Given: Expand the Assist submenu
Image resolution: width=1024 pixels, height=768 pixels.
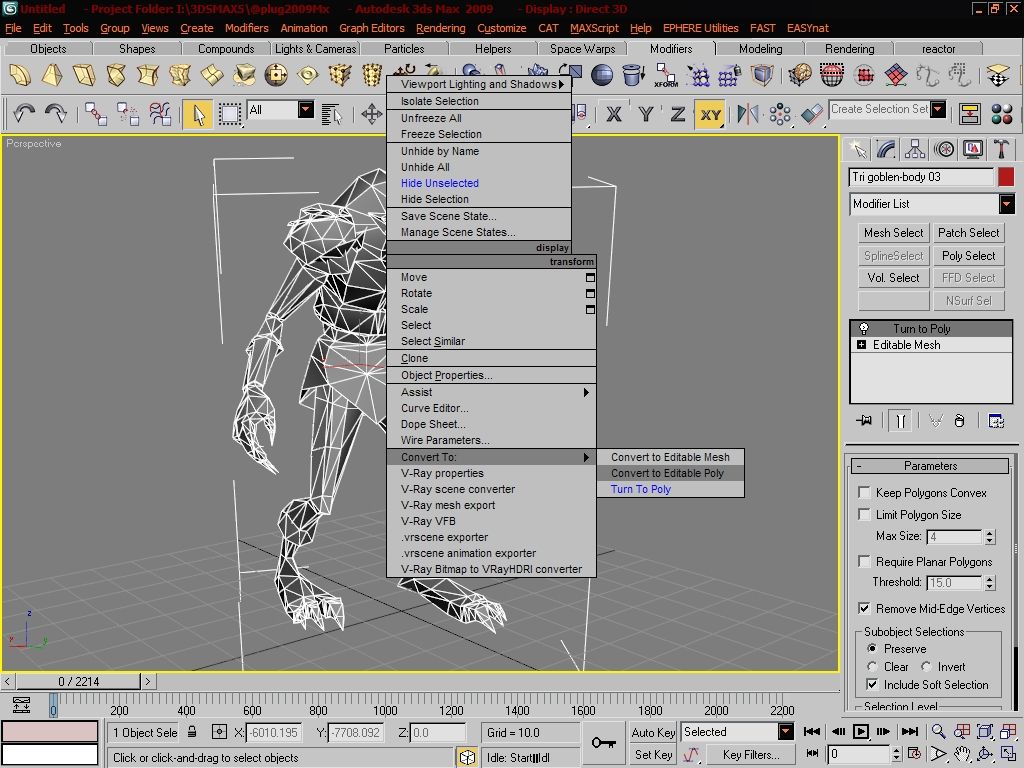Looking at the screenshot, I should pos(491,392).
